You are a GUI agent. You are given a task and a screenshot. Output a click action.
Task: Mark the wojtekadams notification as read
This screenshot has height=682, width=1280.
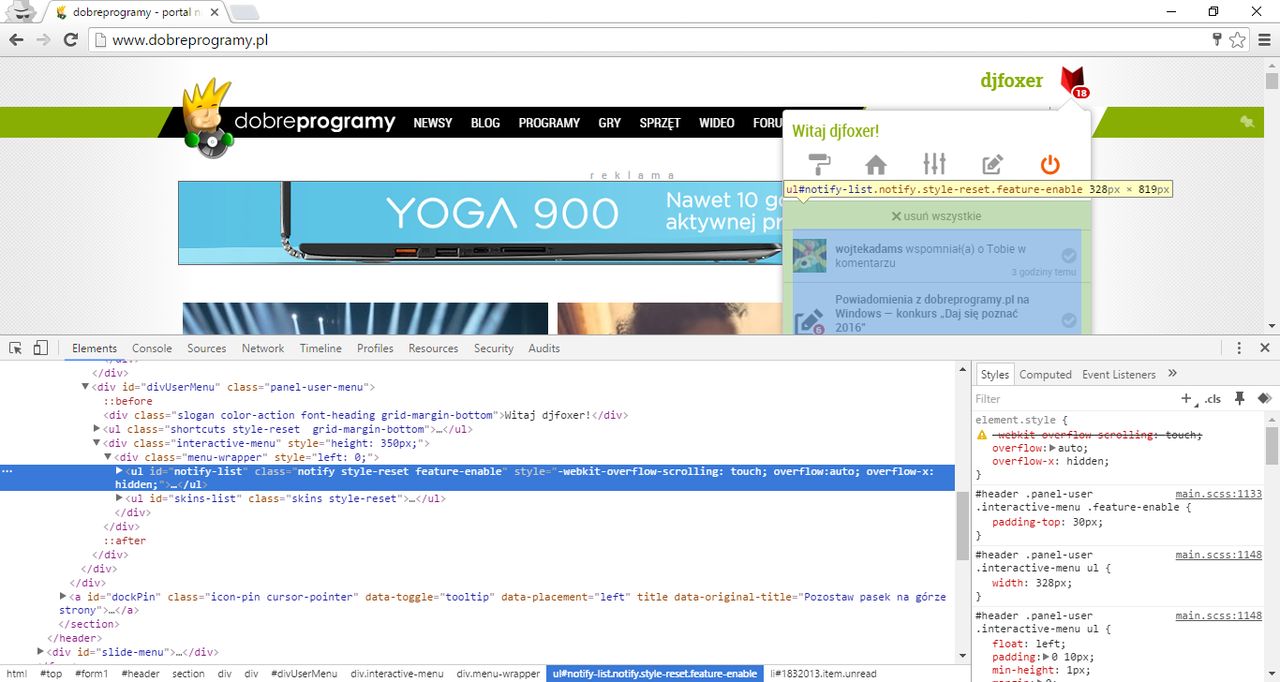click(x=1069, y=255)
